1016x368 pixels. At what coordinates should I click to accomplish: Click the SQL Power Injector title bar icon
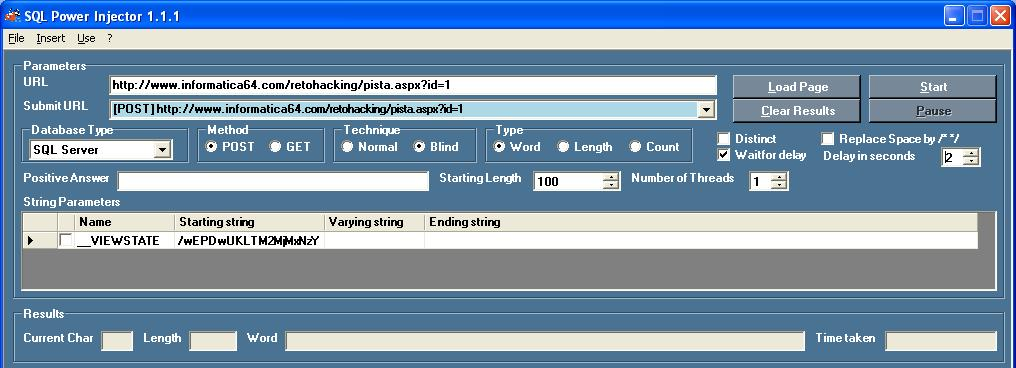coord(12,15)
